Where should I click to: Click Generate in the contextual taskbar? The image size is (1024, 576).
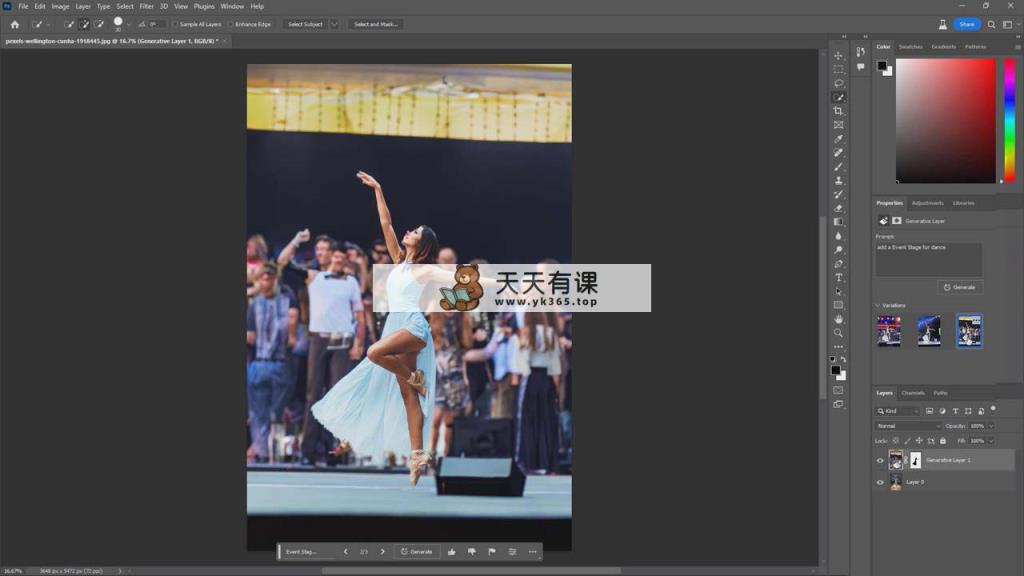click(x=416, y=552)
